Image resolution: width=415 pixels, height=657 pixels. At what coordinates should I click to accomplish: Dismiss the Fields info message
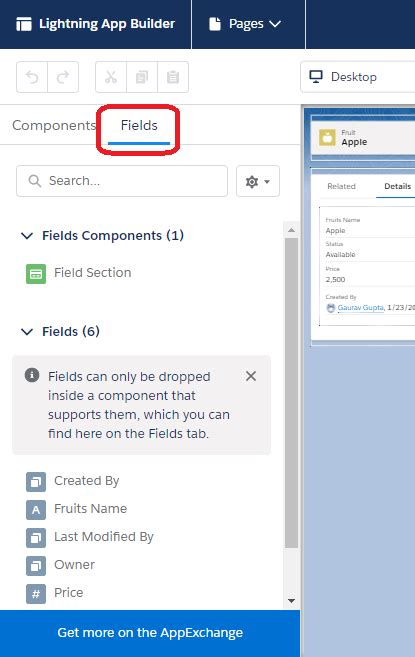pos(251,376)
